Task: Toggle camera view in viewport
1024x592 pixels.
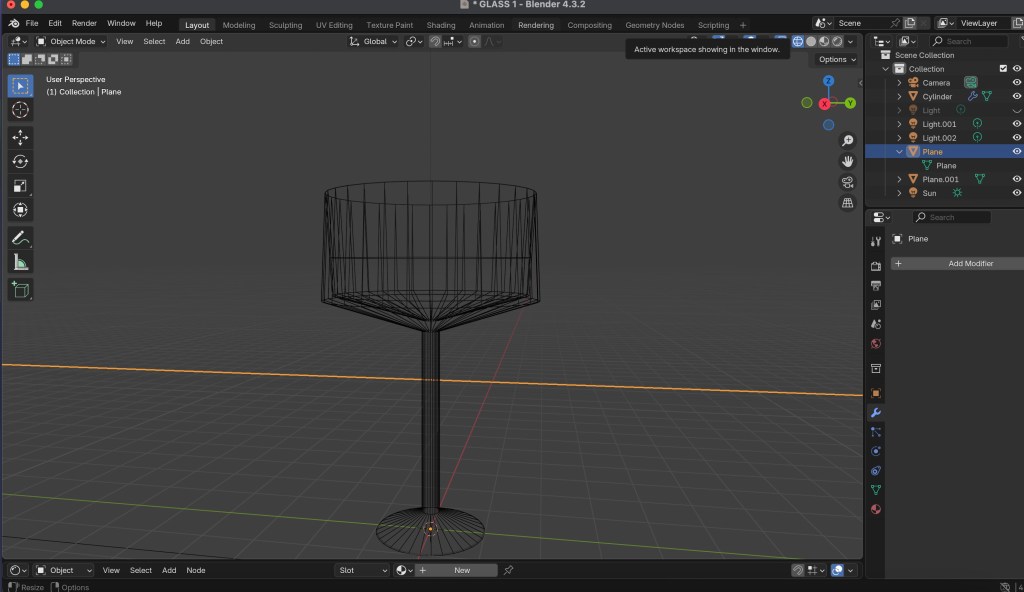Action: tap(847, 182)
